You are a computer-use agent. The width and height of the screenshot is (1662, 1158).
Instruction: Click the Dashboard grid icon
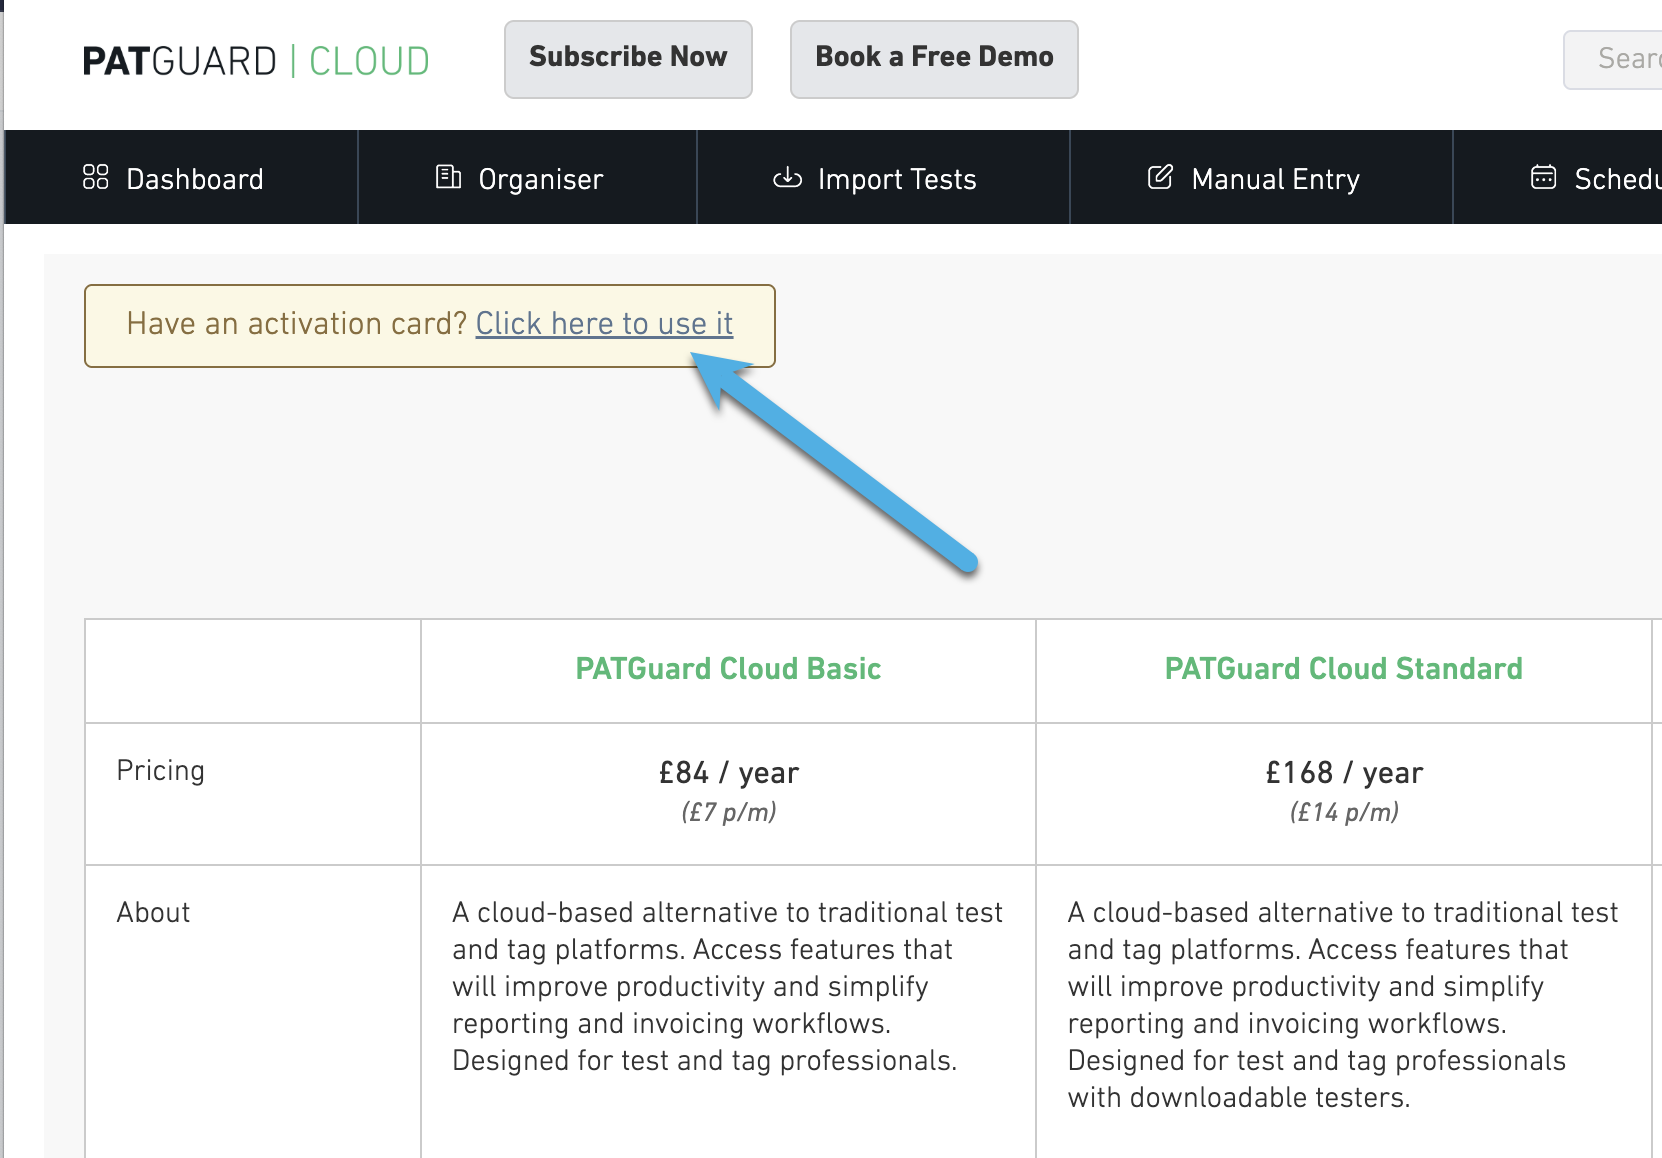(95, 177)
